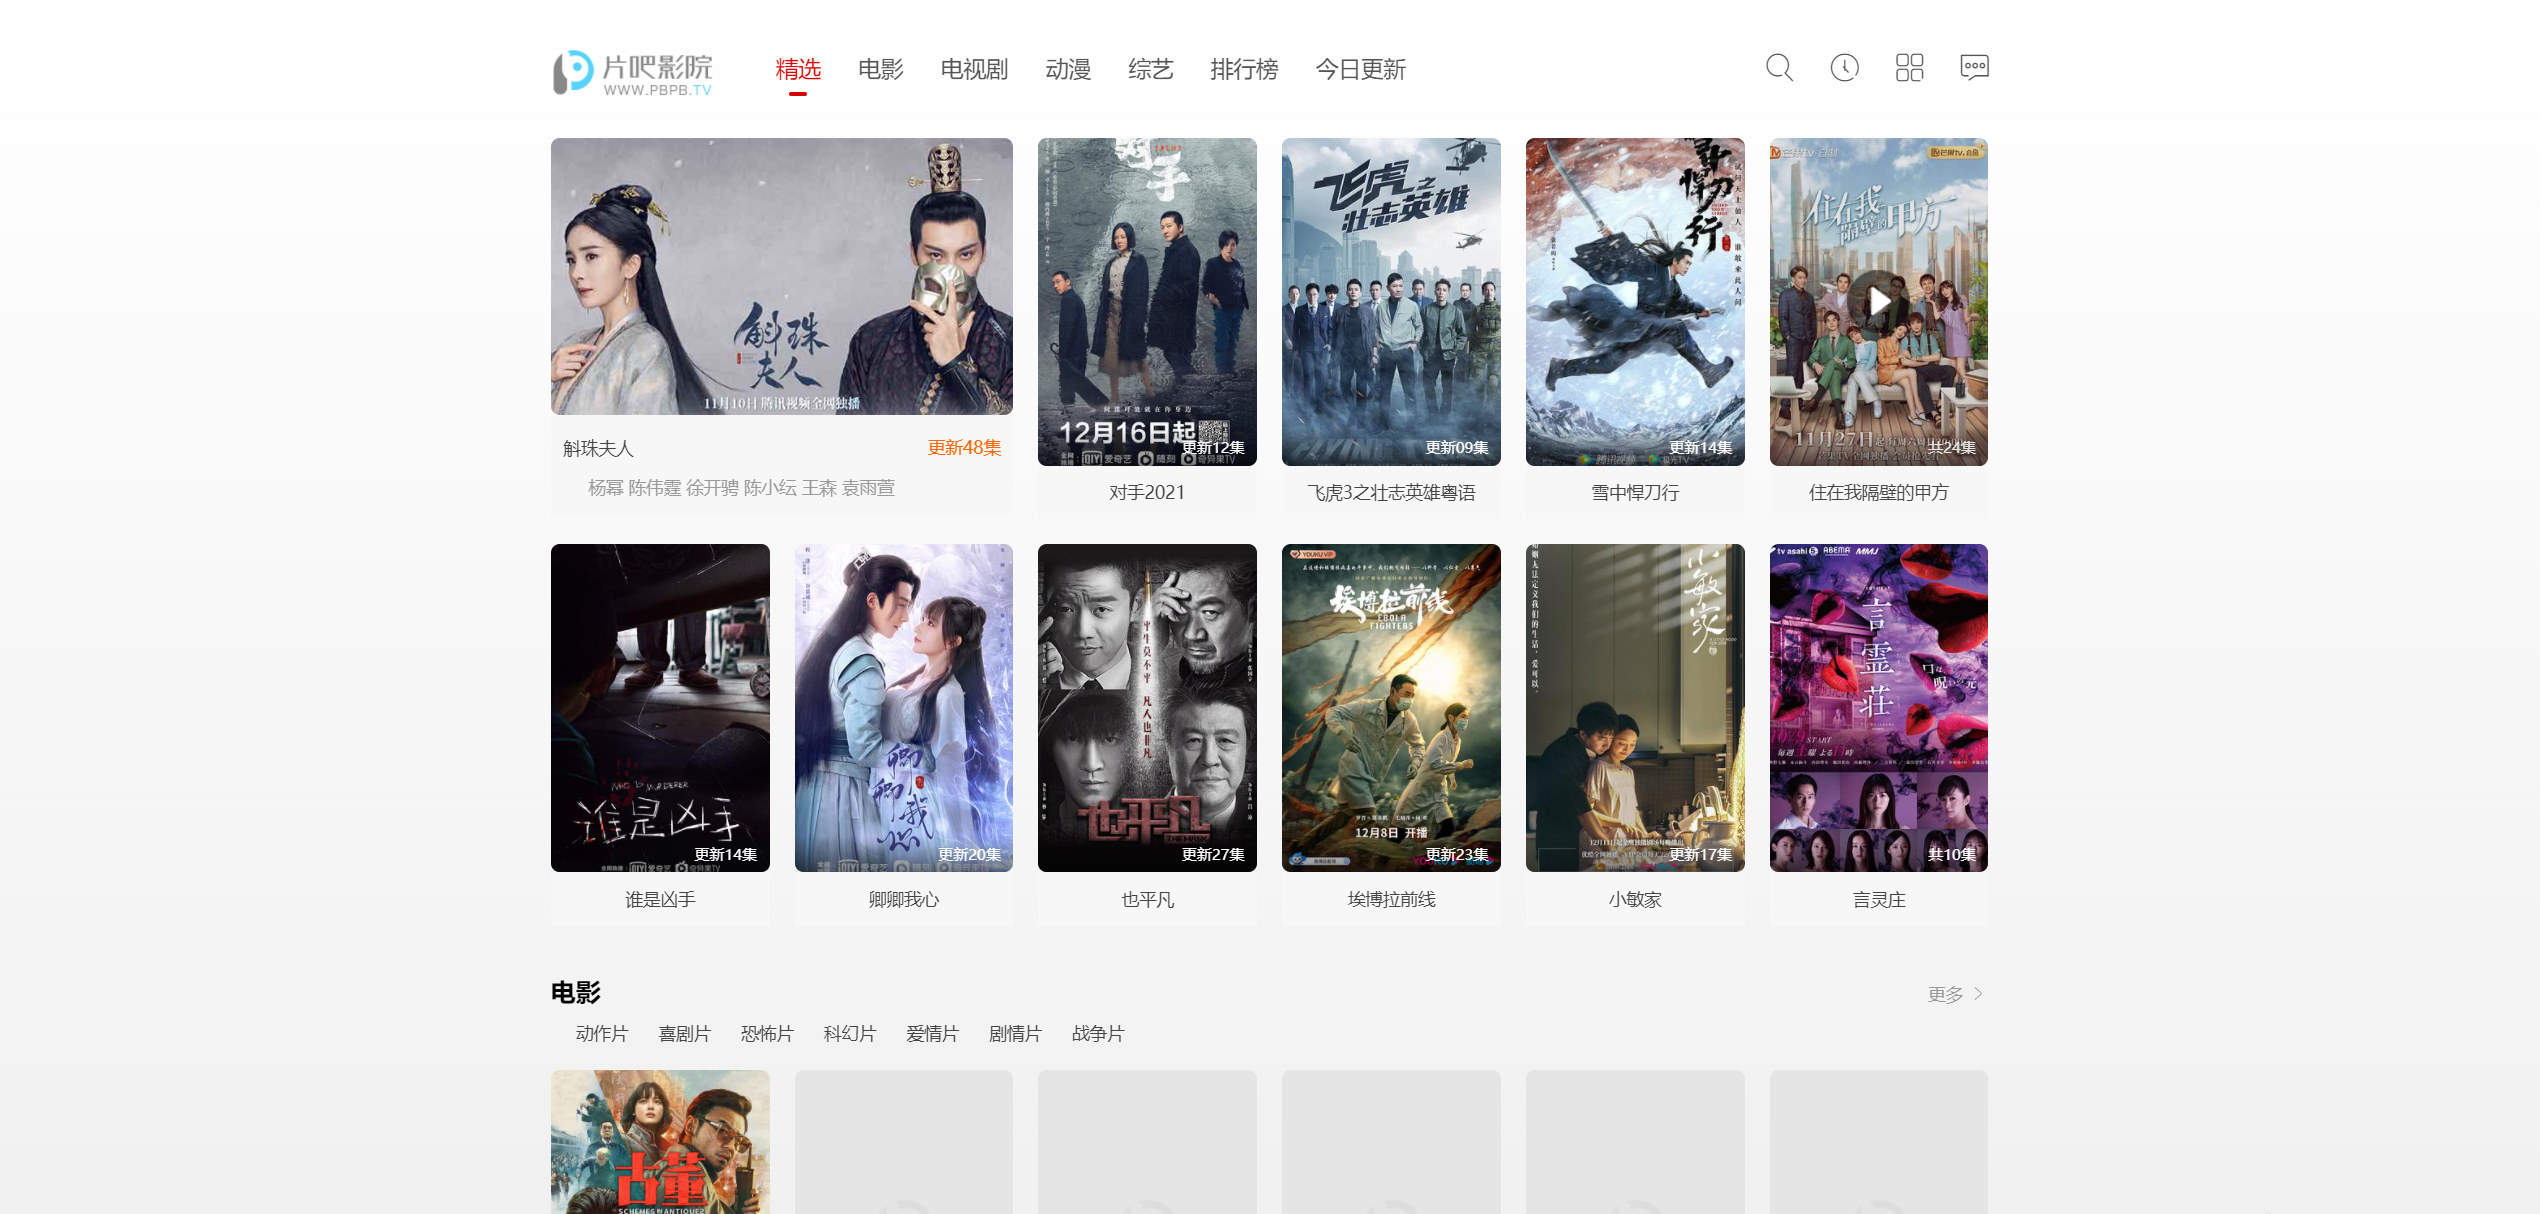The image size is (2540, 1214).
Task: Filter movies by 爱情片
Action: pyautogui.click(x=932, y=1033)
